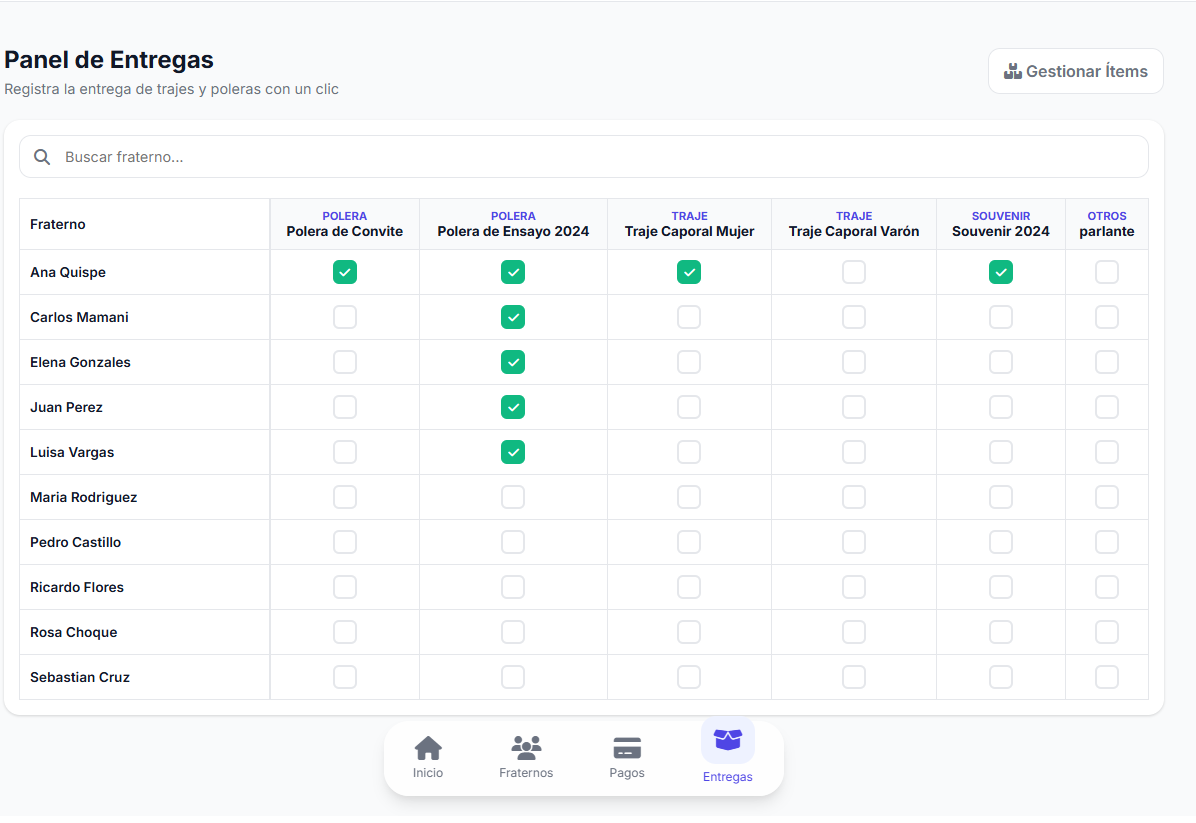The width and height of the screenshot is (1196, 823).
Task: Click the magnifying glass search icon
Action: pos(42,157)
